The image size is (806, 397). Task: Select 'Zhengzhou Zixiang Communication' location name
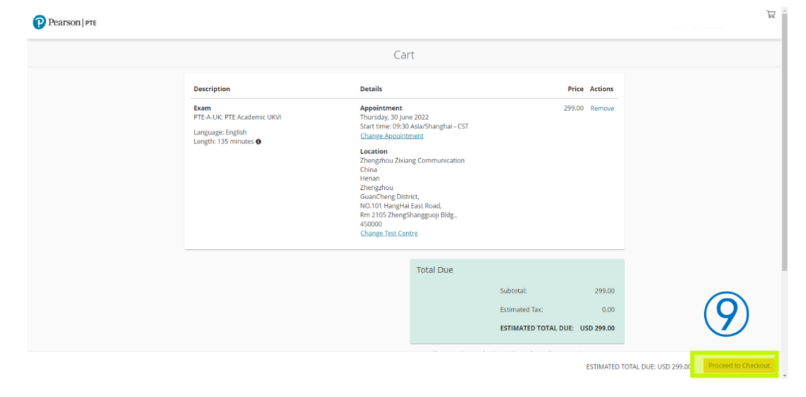[x=412, y=160]
